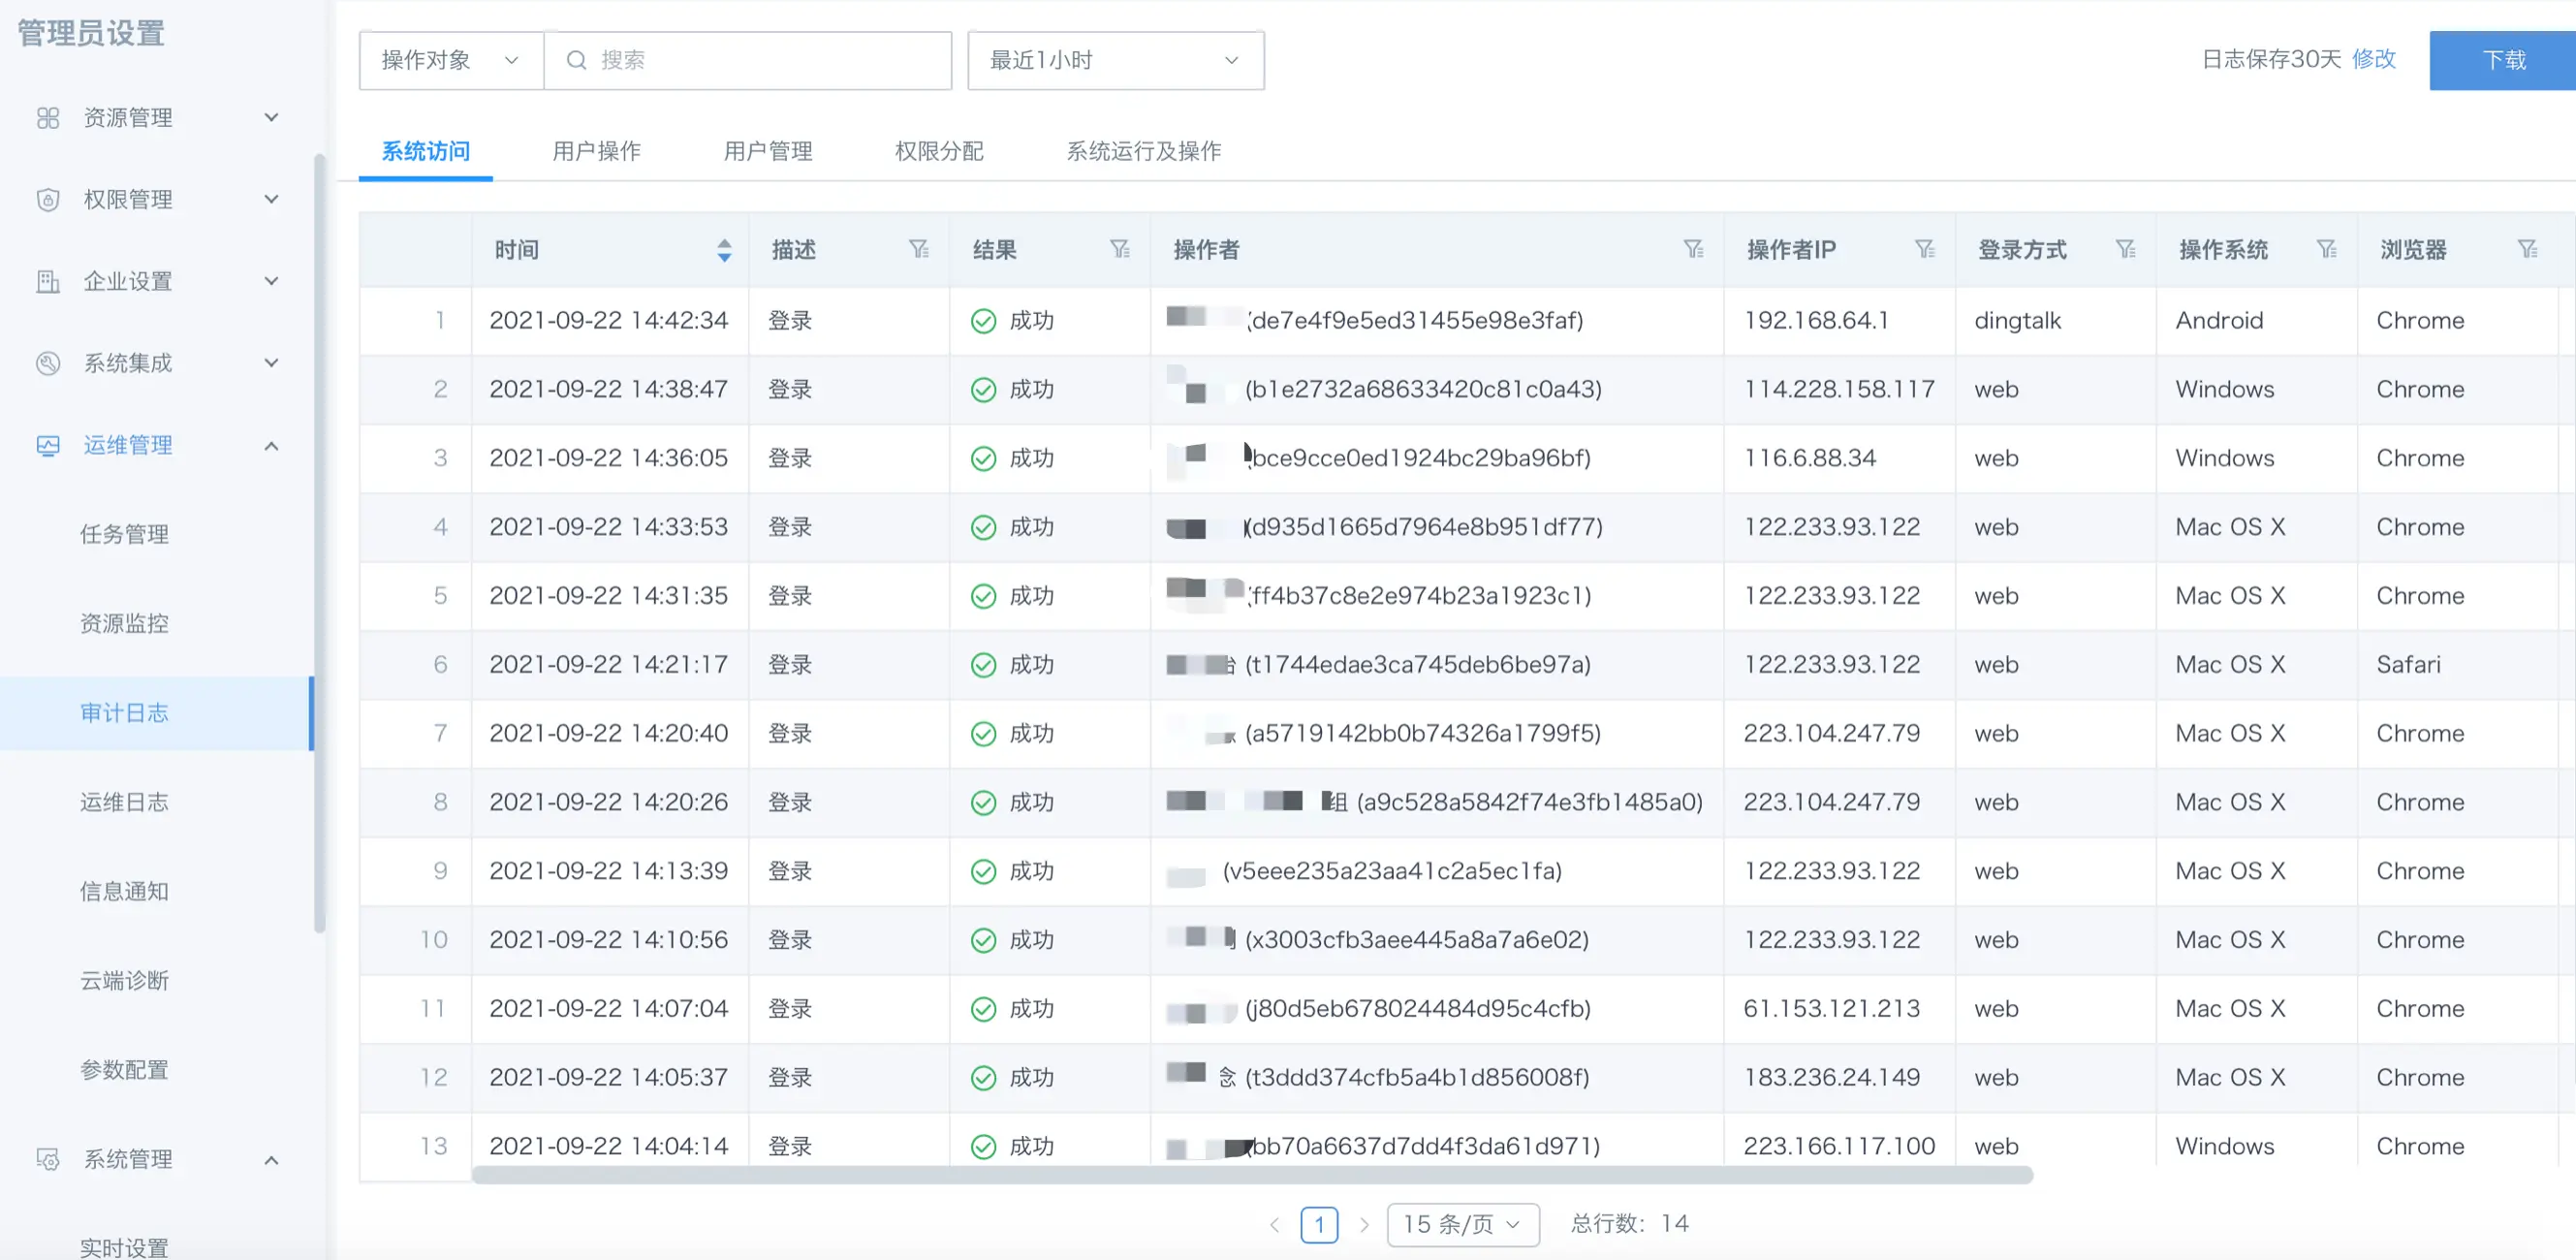Go to next page arrow
The image size is (2576, 1260).
point(1364,1224)
